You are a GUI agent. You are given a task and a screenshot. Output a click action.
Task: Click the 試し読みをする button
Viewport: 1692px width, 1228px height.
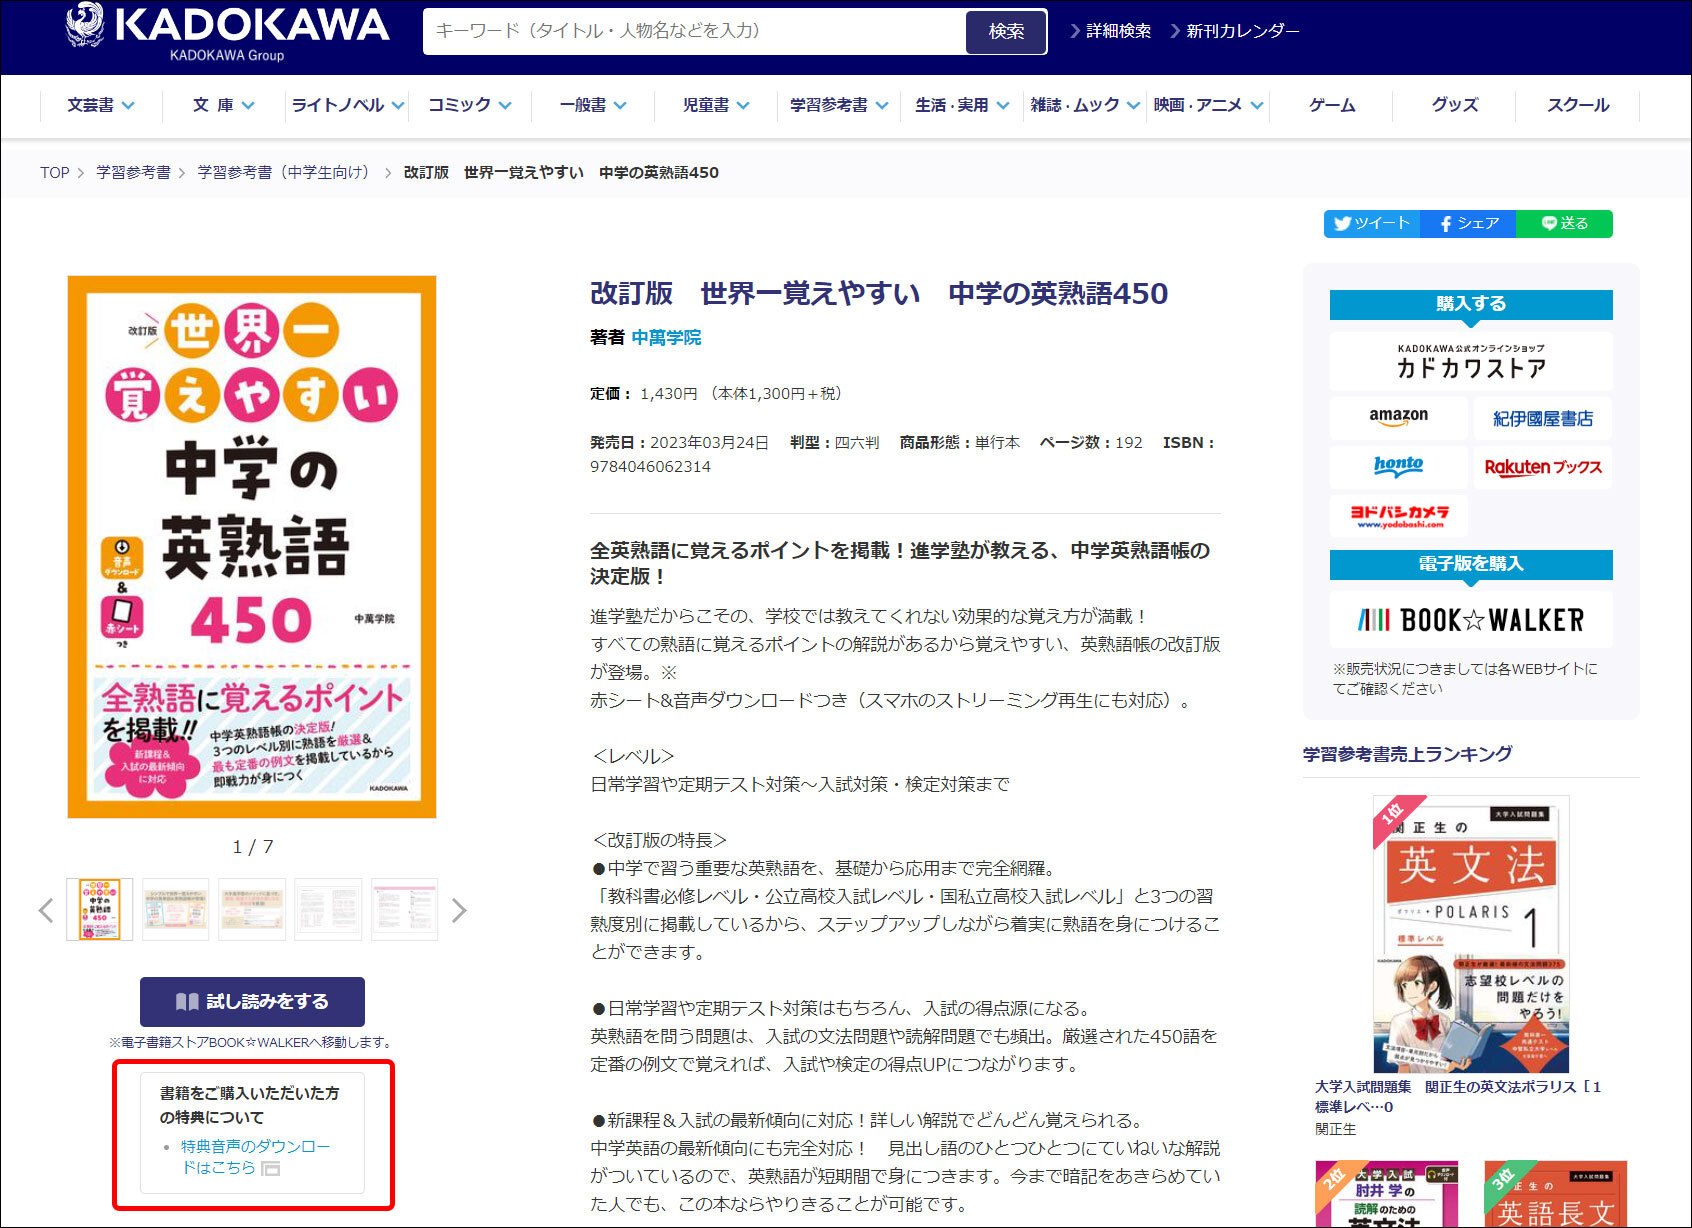pos(252,1001)
